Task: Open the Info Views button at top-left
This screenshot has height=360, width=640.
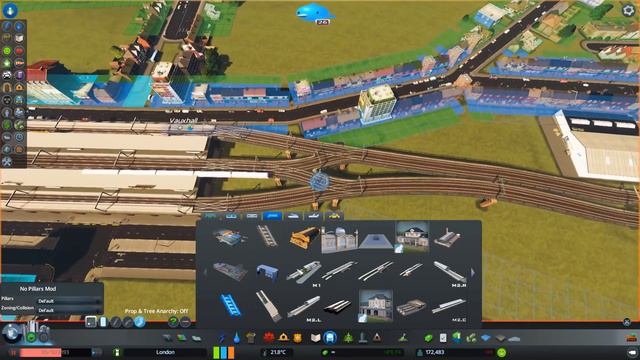Action: [x=10, y=10]
